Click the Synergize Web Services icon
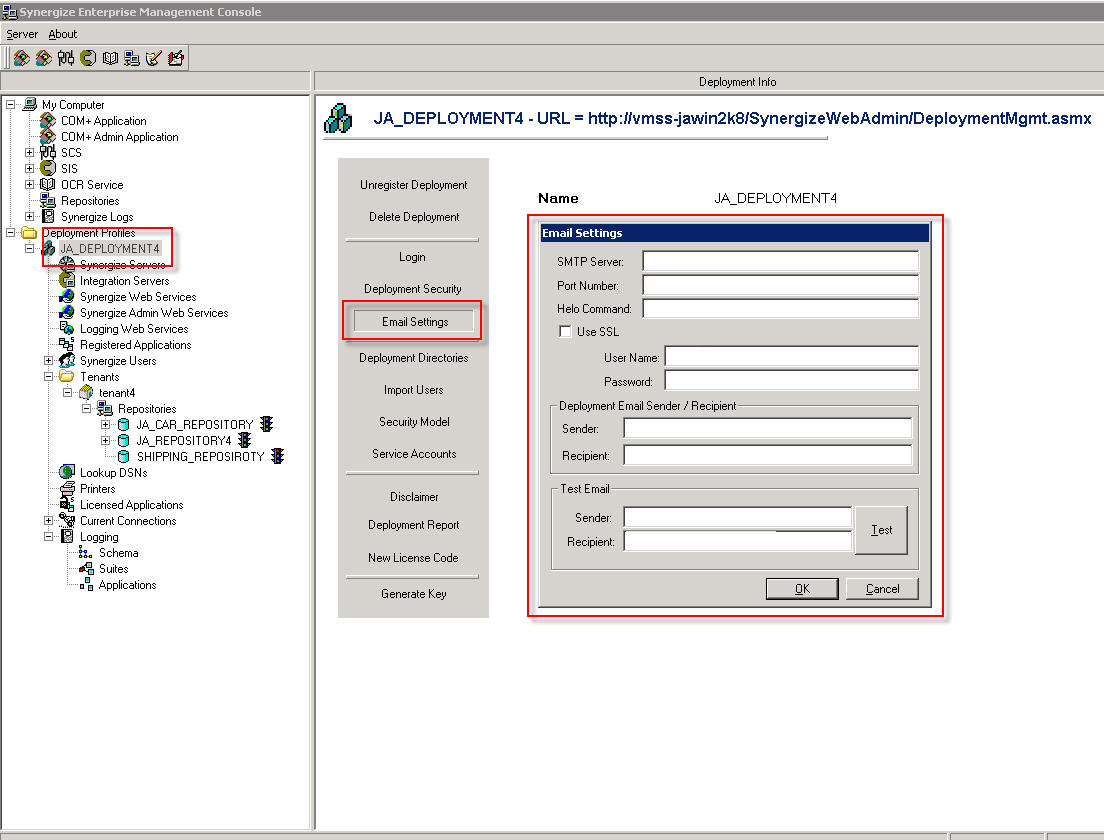Viewport: 1104px width, 840px height. (67, 296)
